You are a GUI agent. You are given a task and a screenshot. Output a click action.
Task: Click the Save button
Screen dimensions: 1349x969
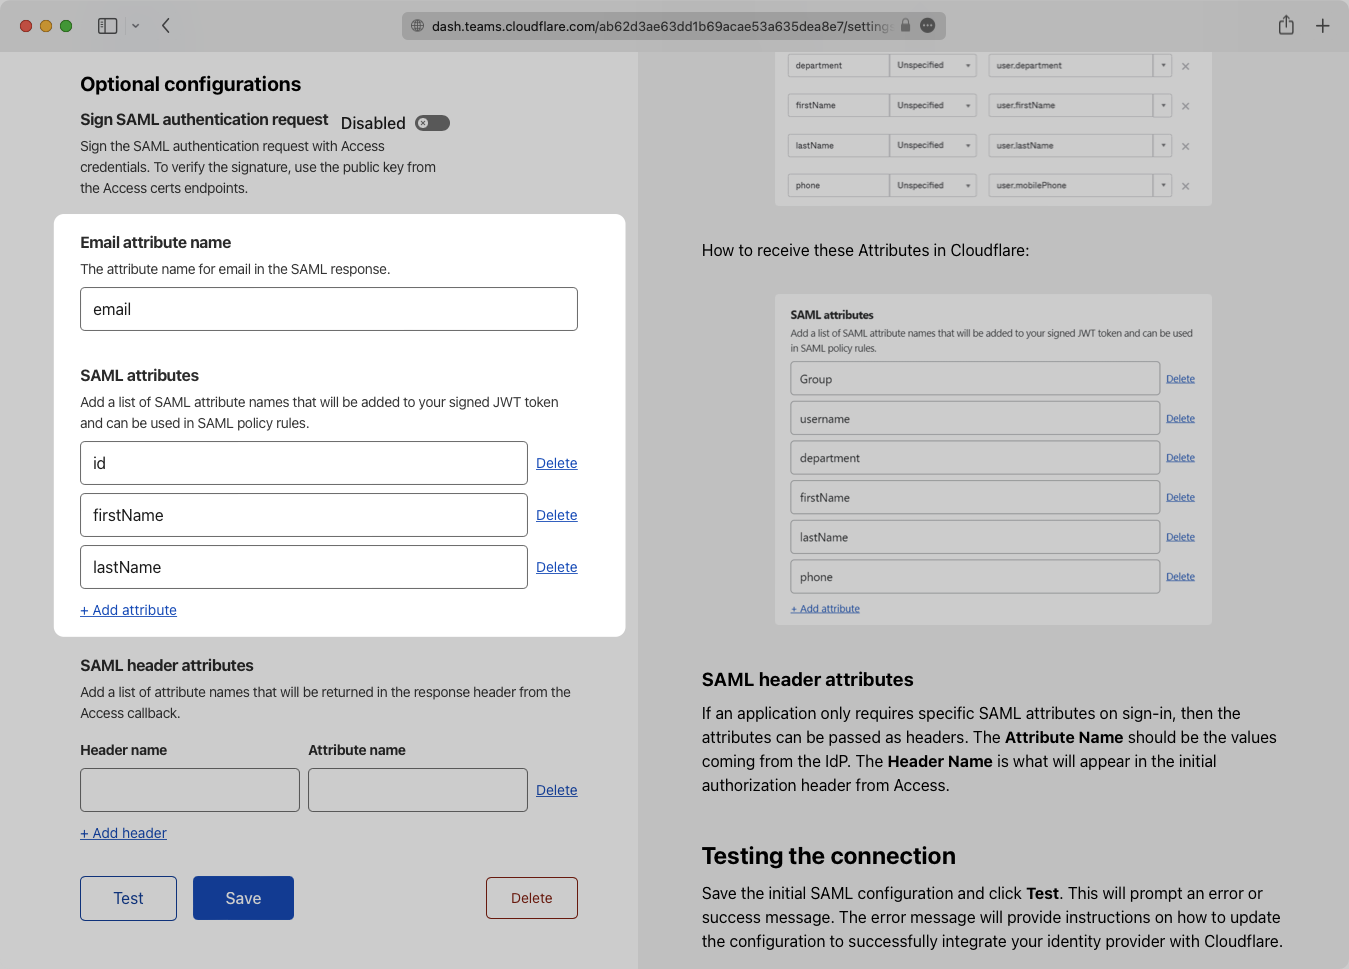click(x=243, y=898)
